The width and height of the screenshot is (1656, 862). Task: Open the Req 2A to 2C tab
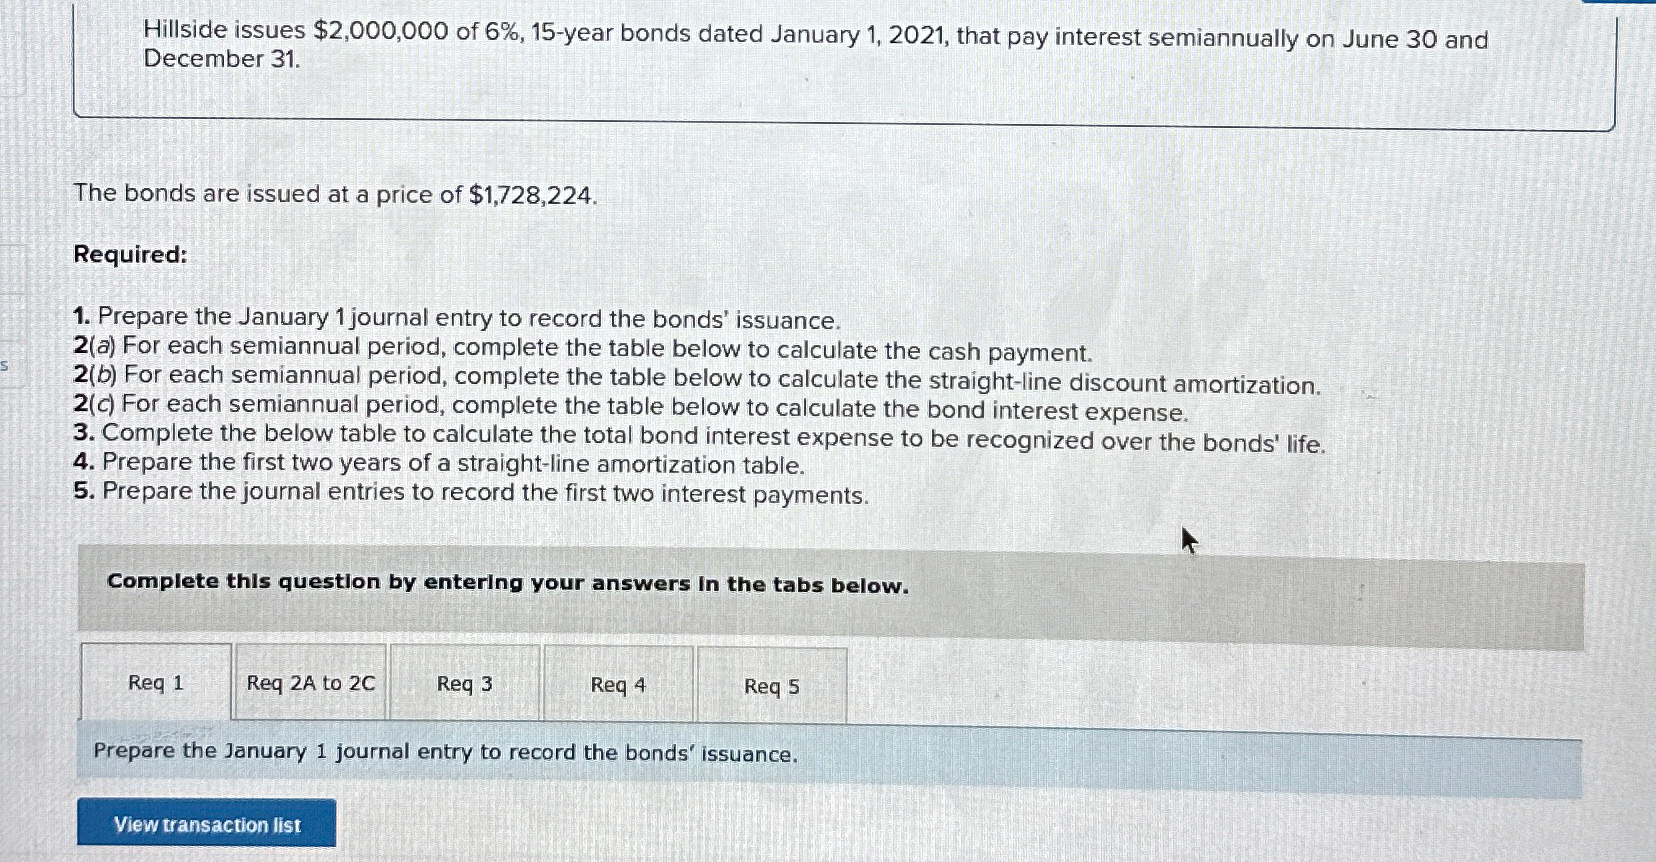click(x=309, y=684)
